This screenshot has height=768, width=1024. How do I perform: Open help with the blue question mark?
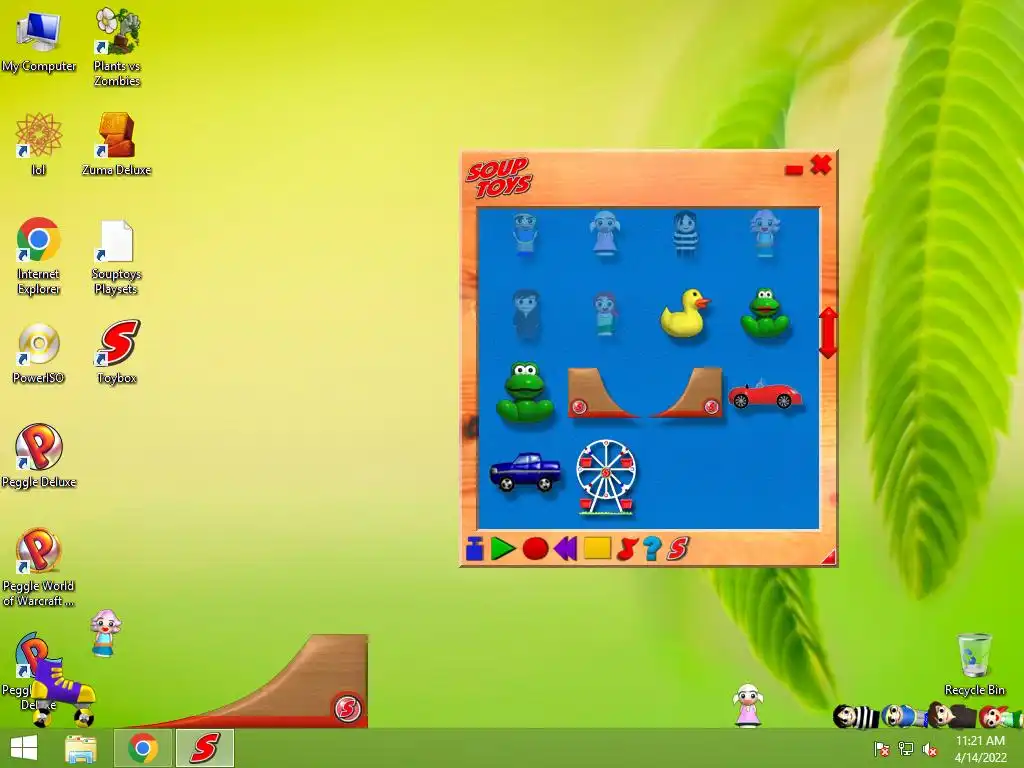pyautogui.click(x=652, y=549)
